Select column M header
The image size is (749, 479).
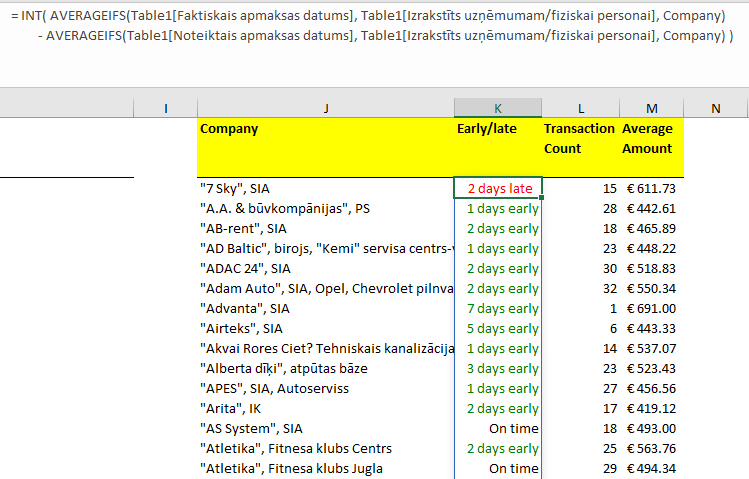pyautogui.click(x=652, y=108)
